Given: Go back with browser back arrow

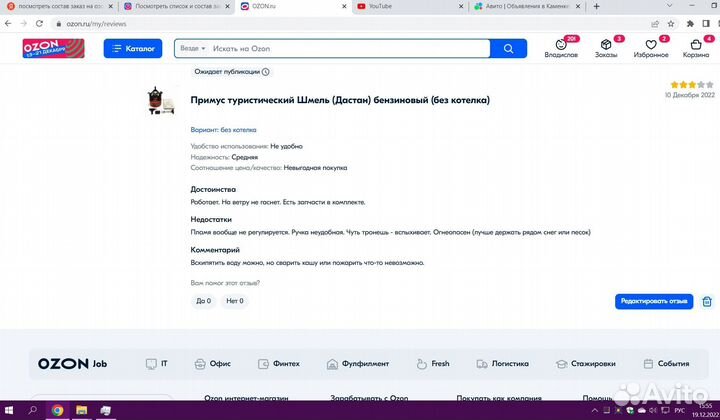Looking at the screenshot, I should [x=8, y=23].
